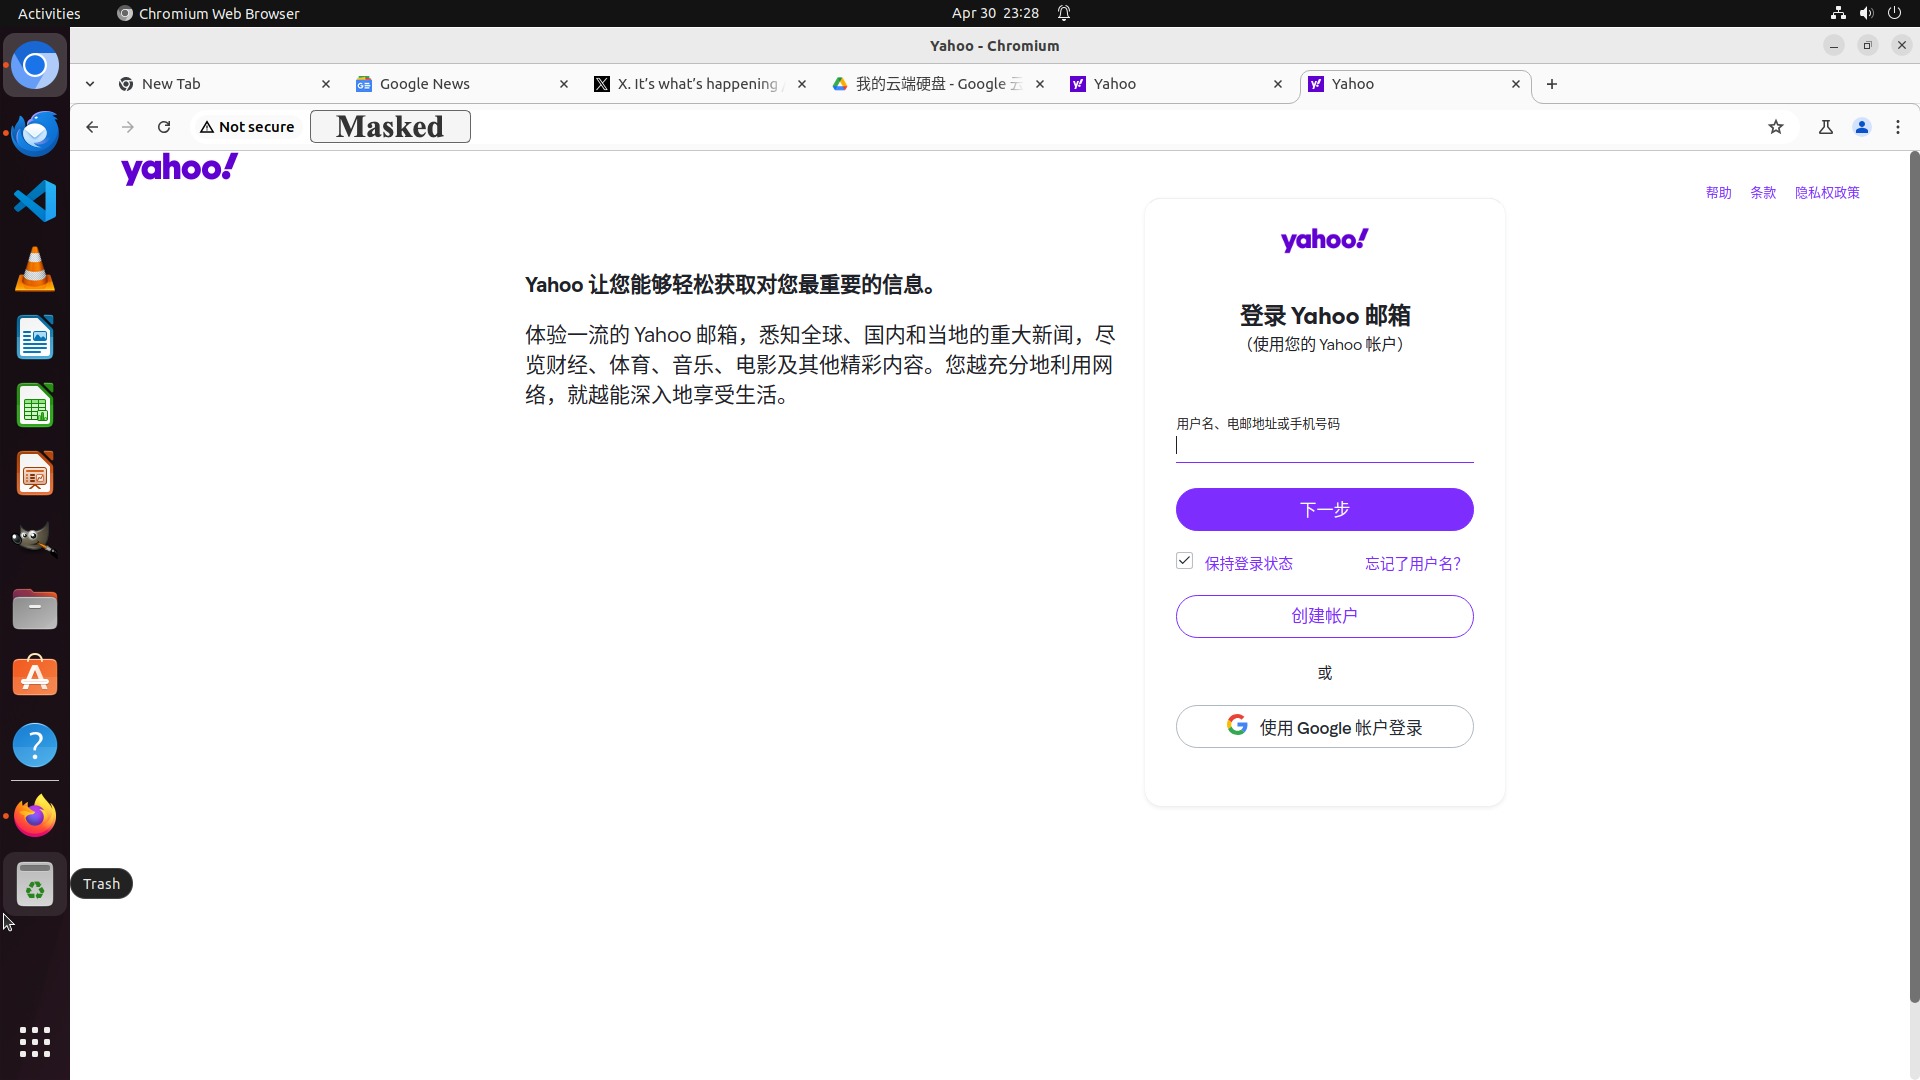The height and width of the screenshot is (1080, 1920).
Task: Close the Google News tab
Action: pos(564,84)
